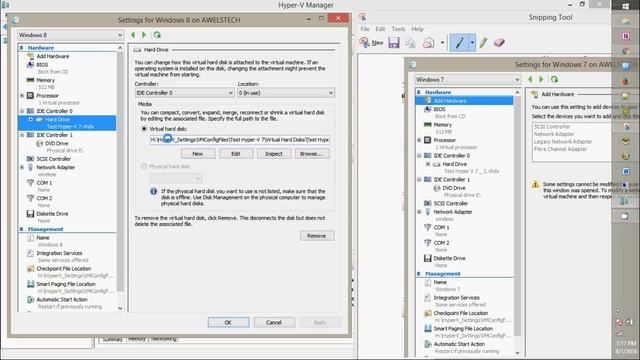
Task: Click the refresh icon in Windows 8 settings
Action: 157,35
